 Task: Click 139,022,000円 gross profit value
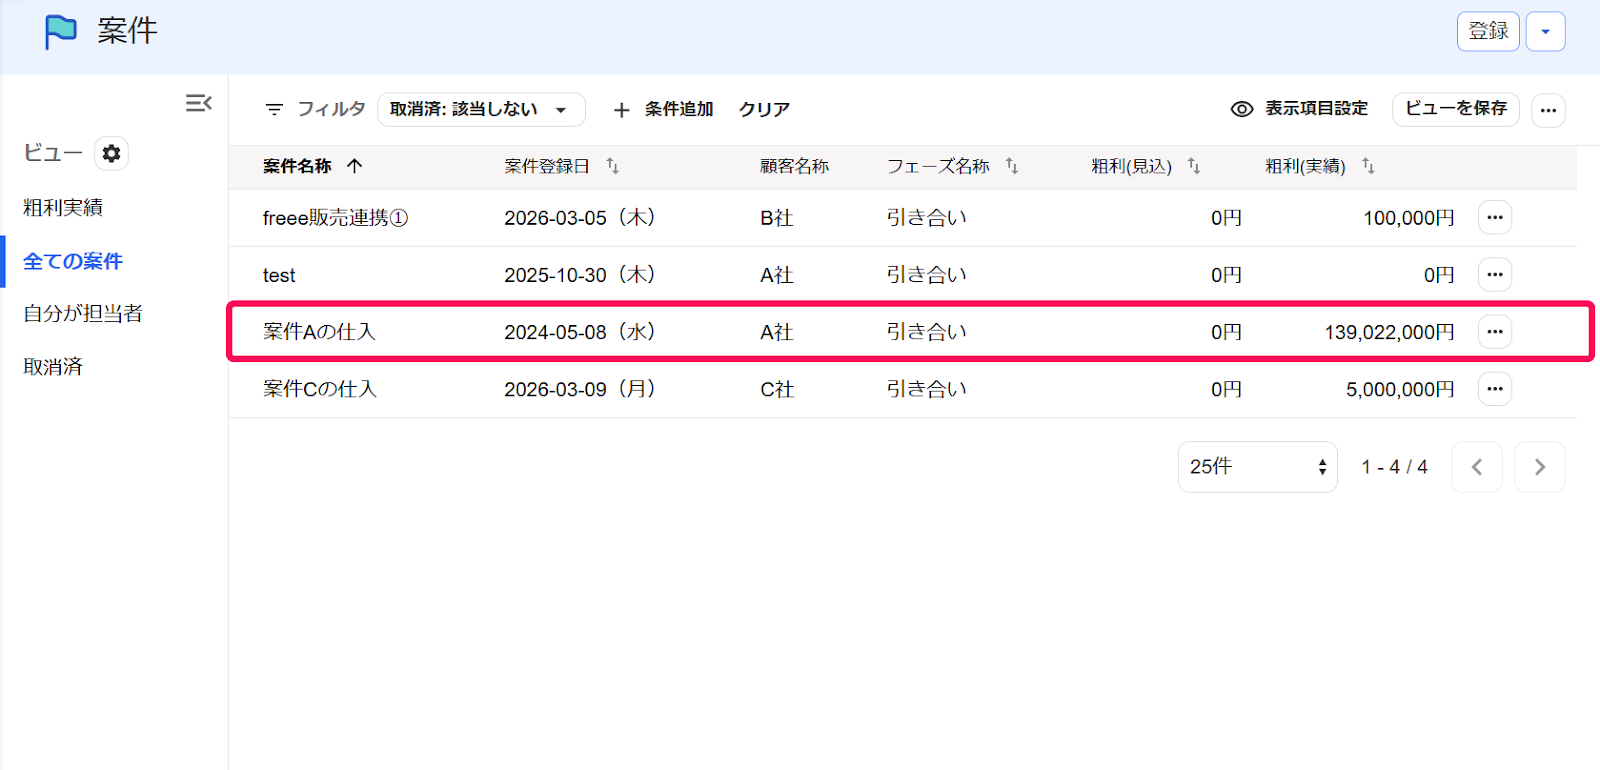coord(1390,332)
